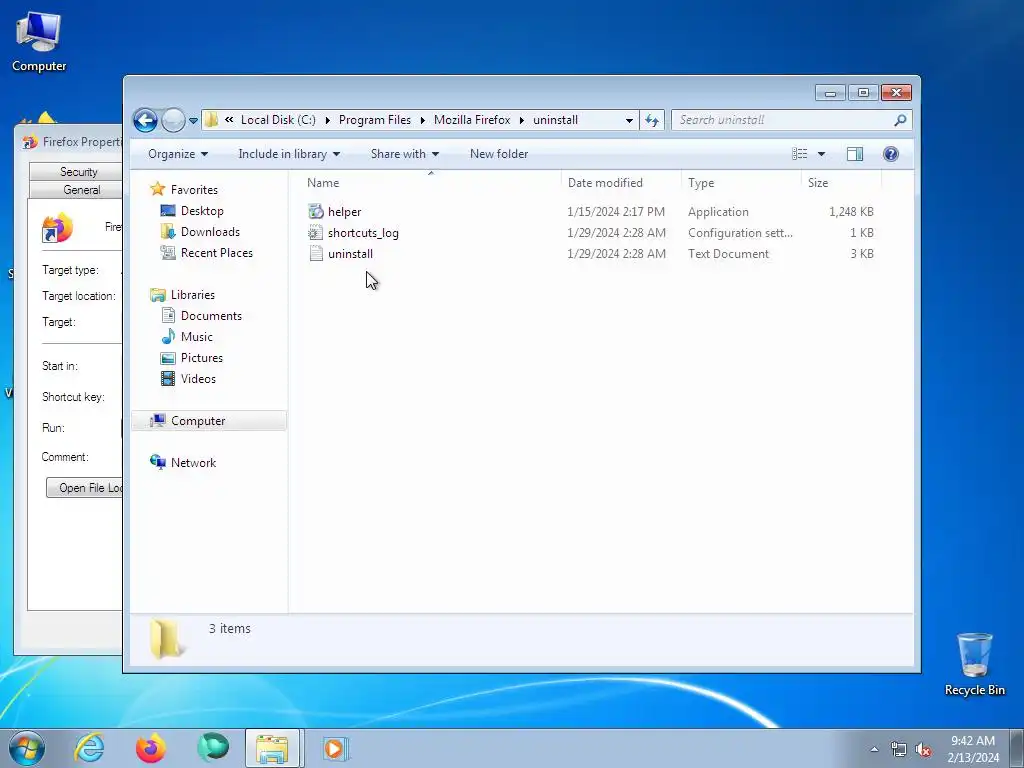The image size is (1024, 768).
Task: Click the green globe taskbar icon
Action: (x=213, y=748)
